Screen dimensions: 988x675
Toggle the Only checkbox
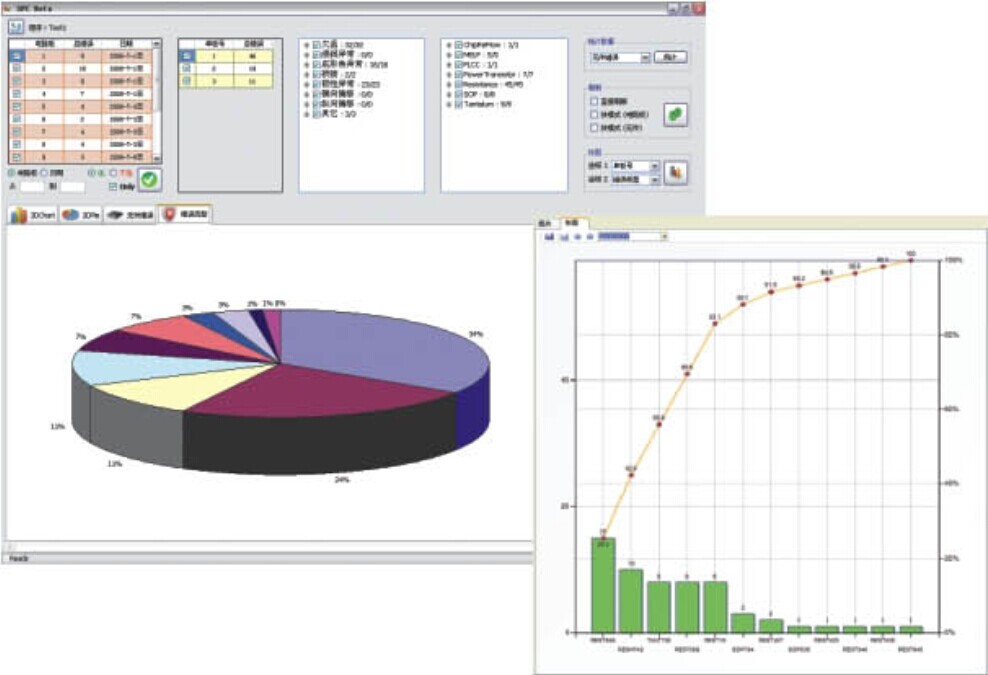(113, 186)
